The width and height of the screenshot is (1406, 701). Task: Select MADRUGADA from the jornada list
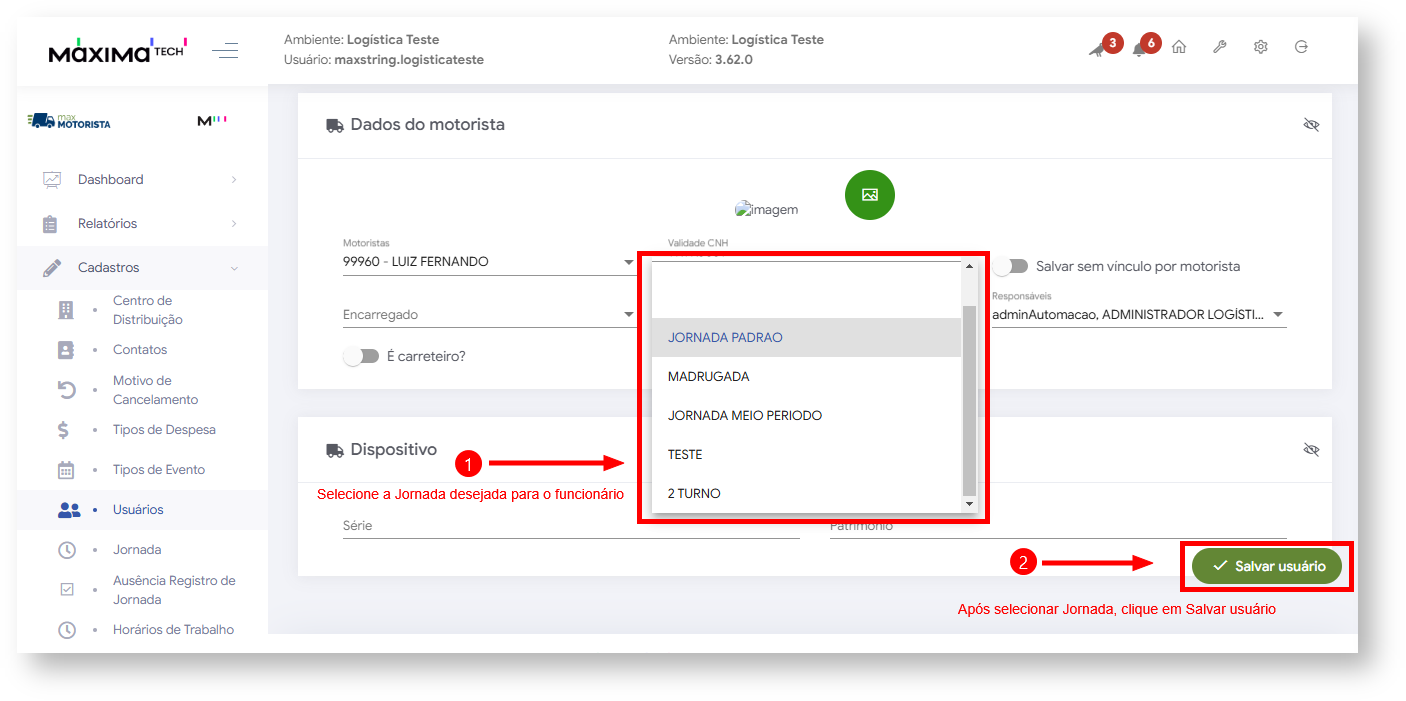pos(708,377)
